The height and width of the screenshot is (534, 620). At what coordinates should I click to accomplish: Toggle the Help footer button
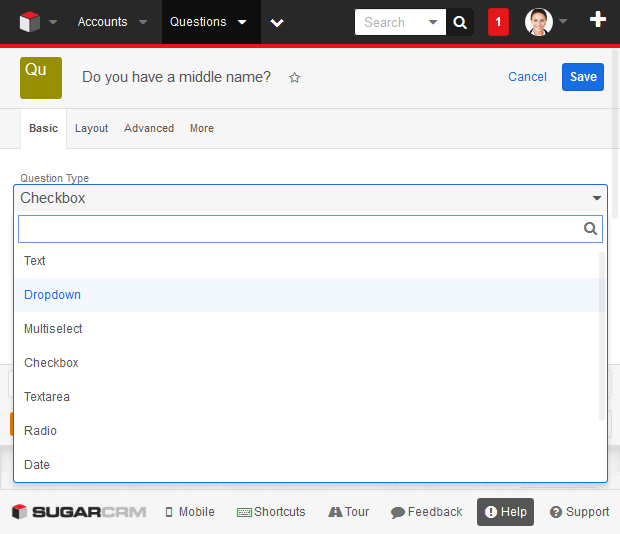point(505,512)
